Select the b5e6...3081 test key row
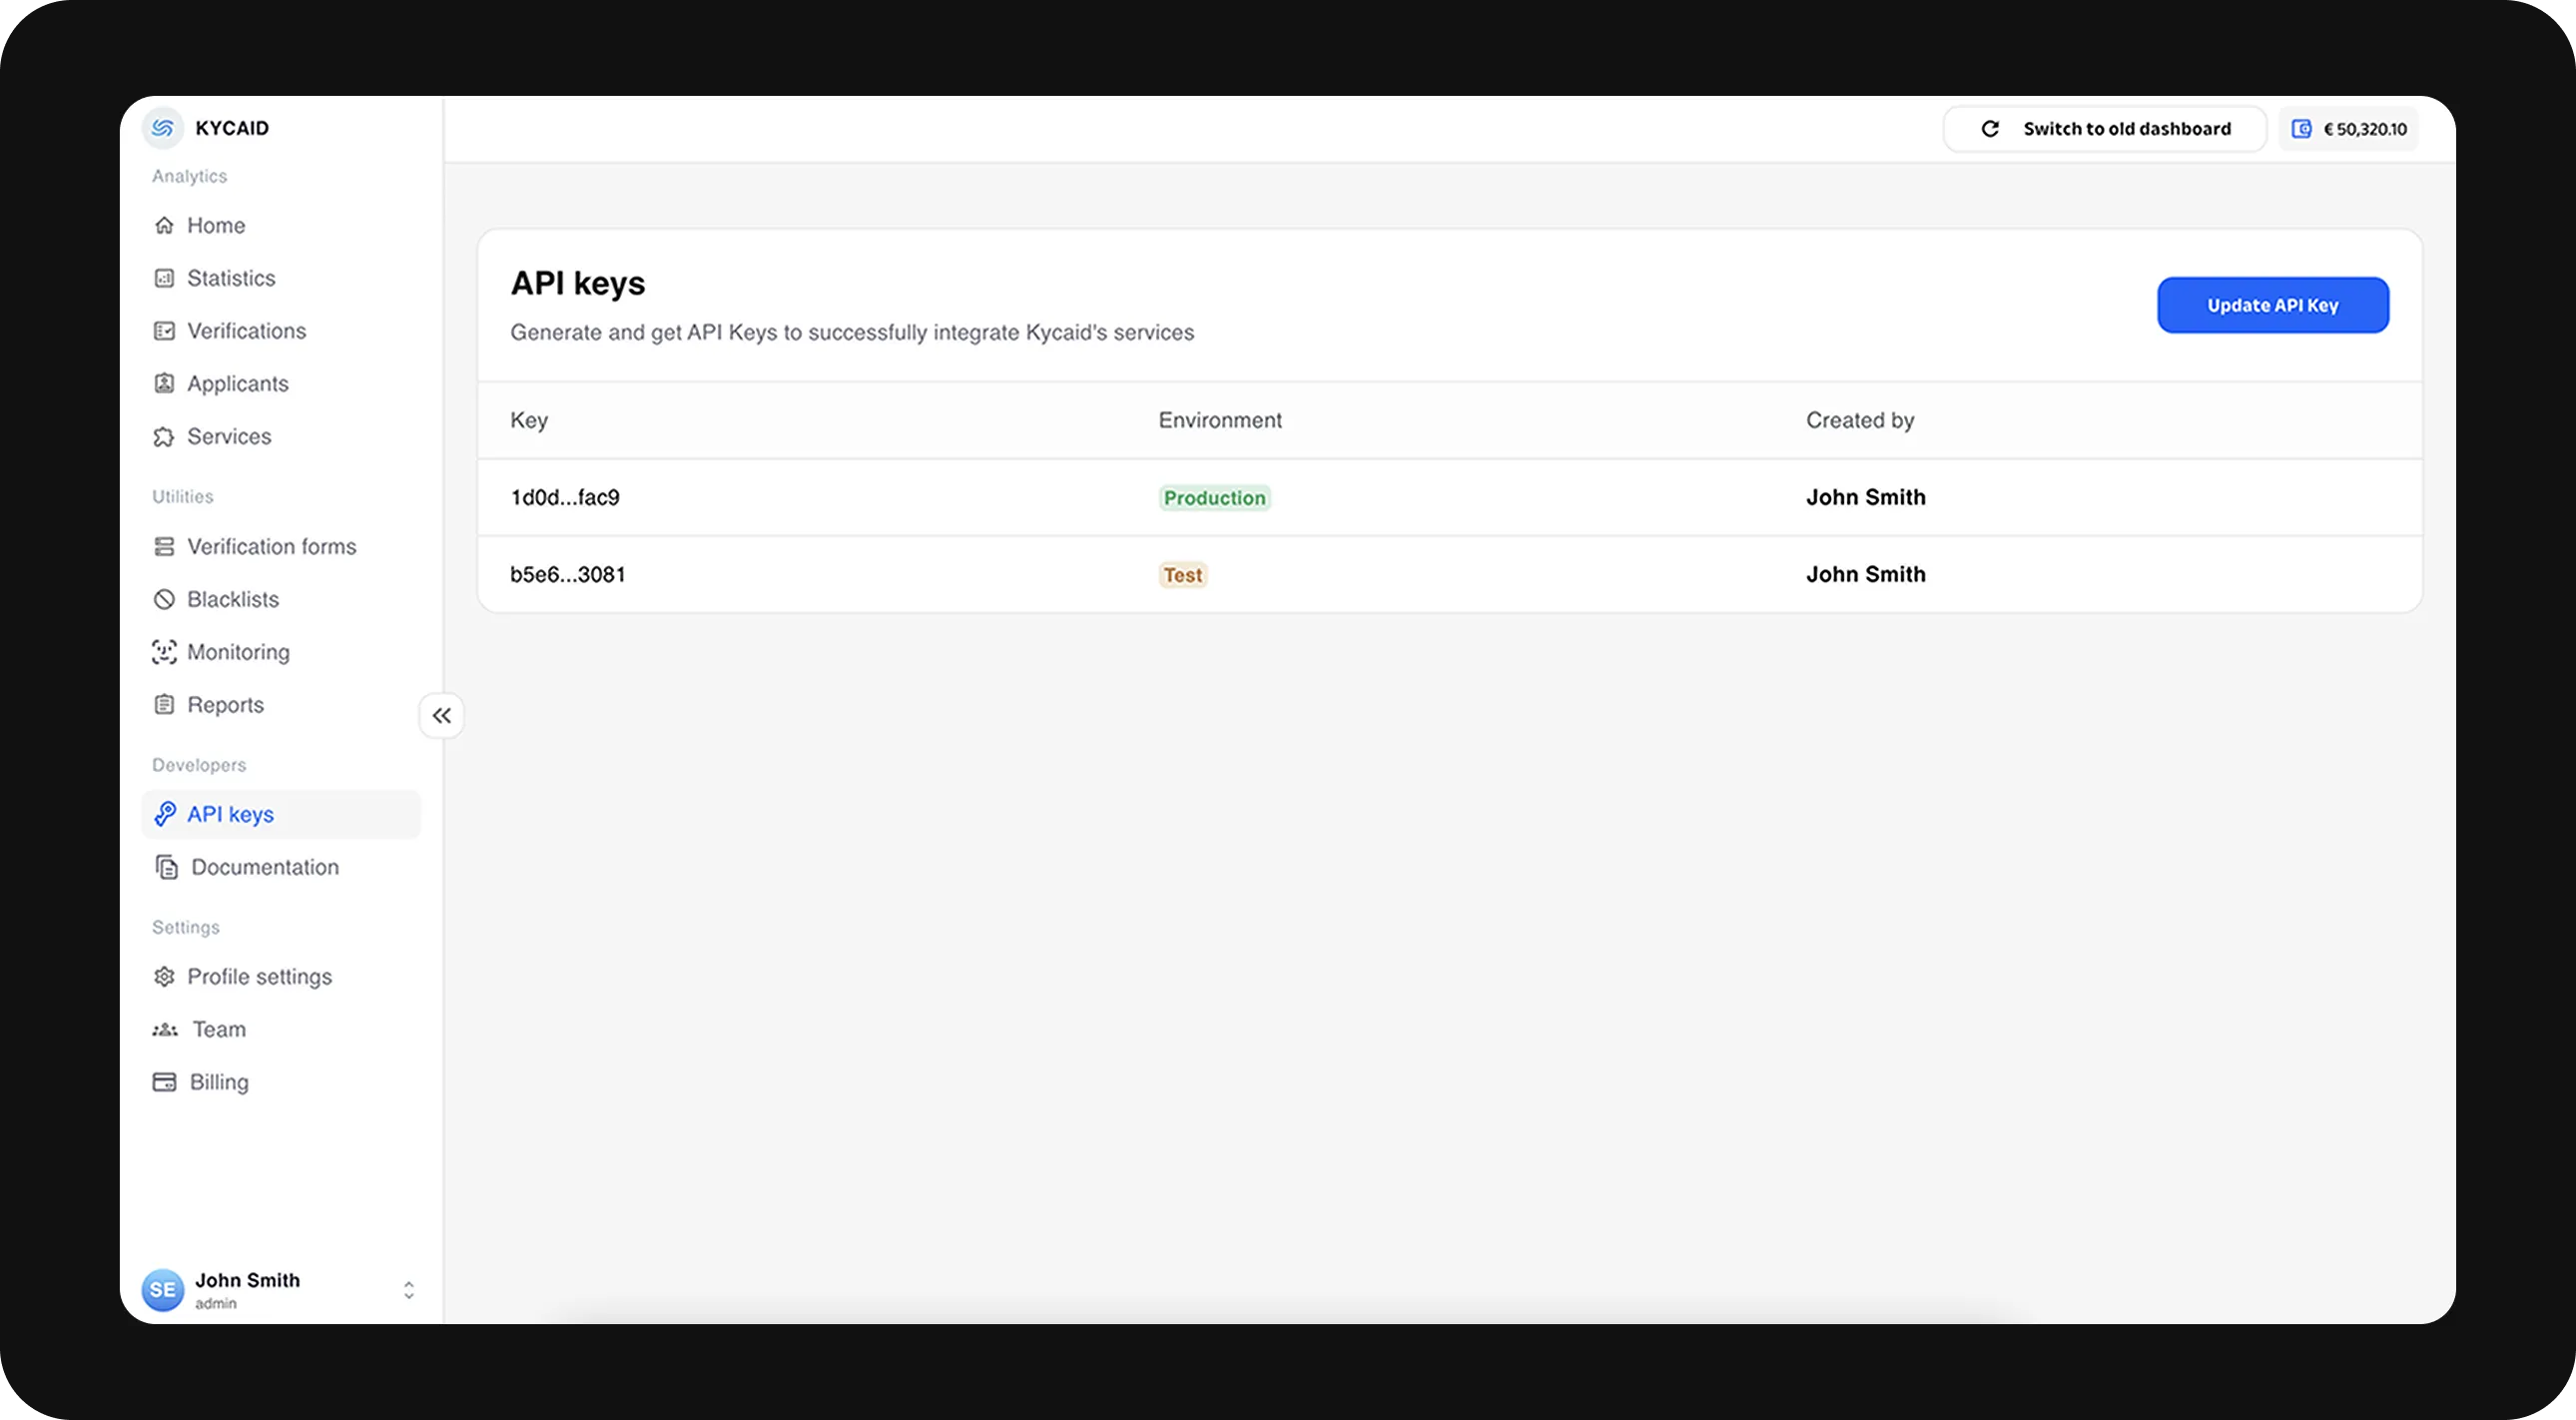The height and width of the screenshot is (1420, 2576). pyautogui.click(x=568, y=575)
